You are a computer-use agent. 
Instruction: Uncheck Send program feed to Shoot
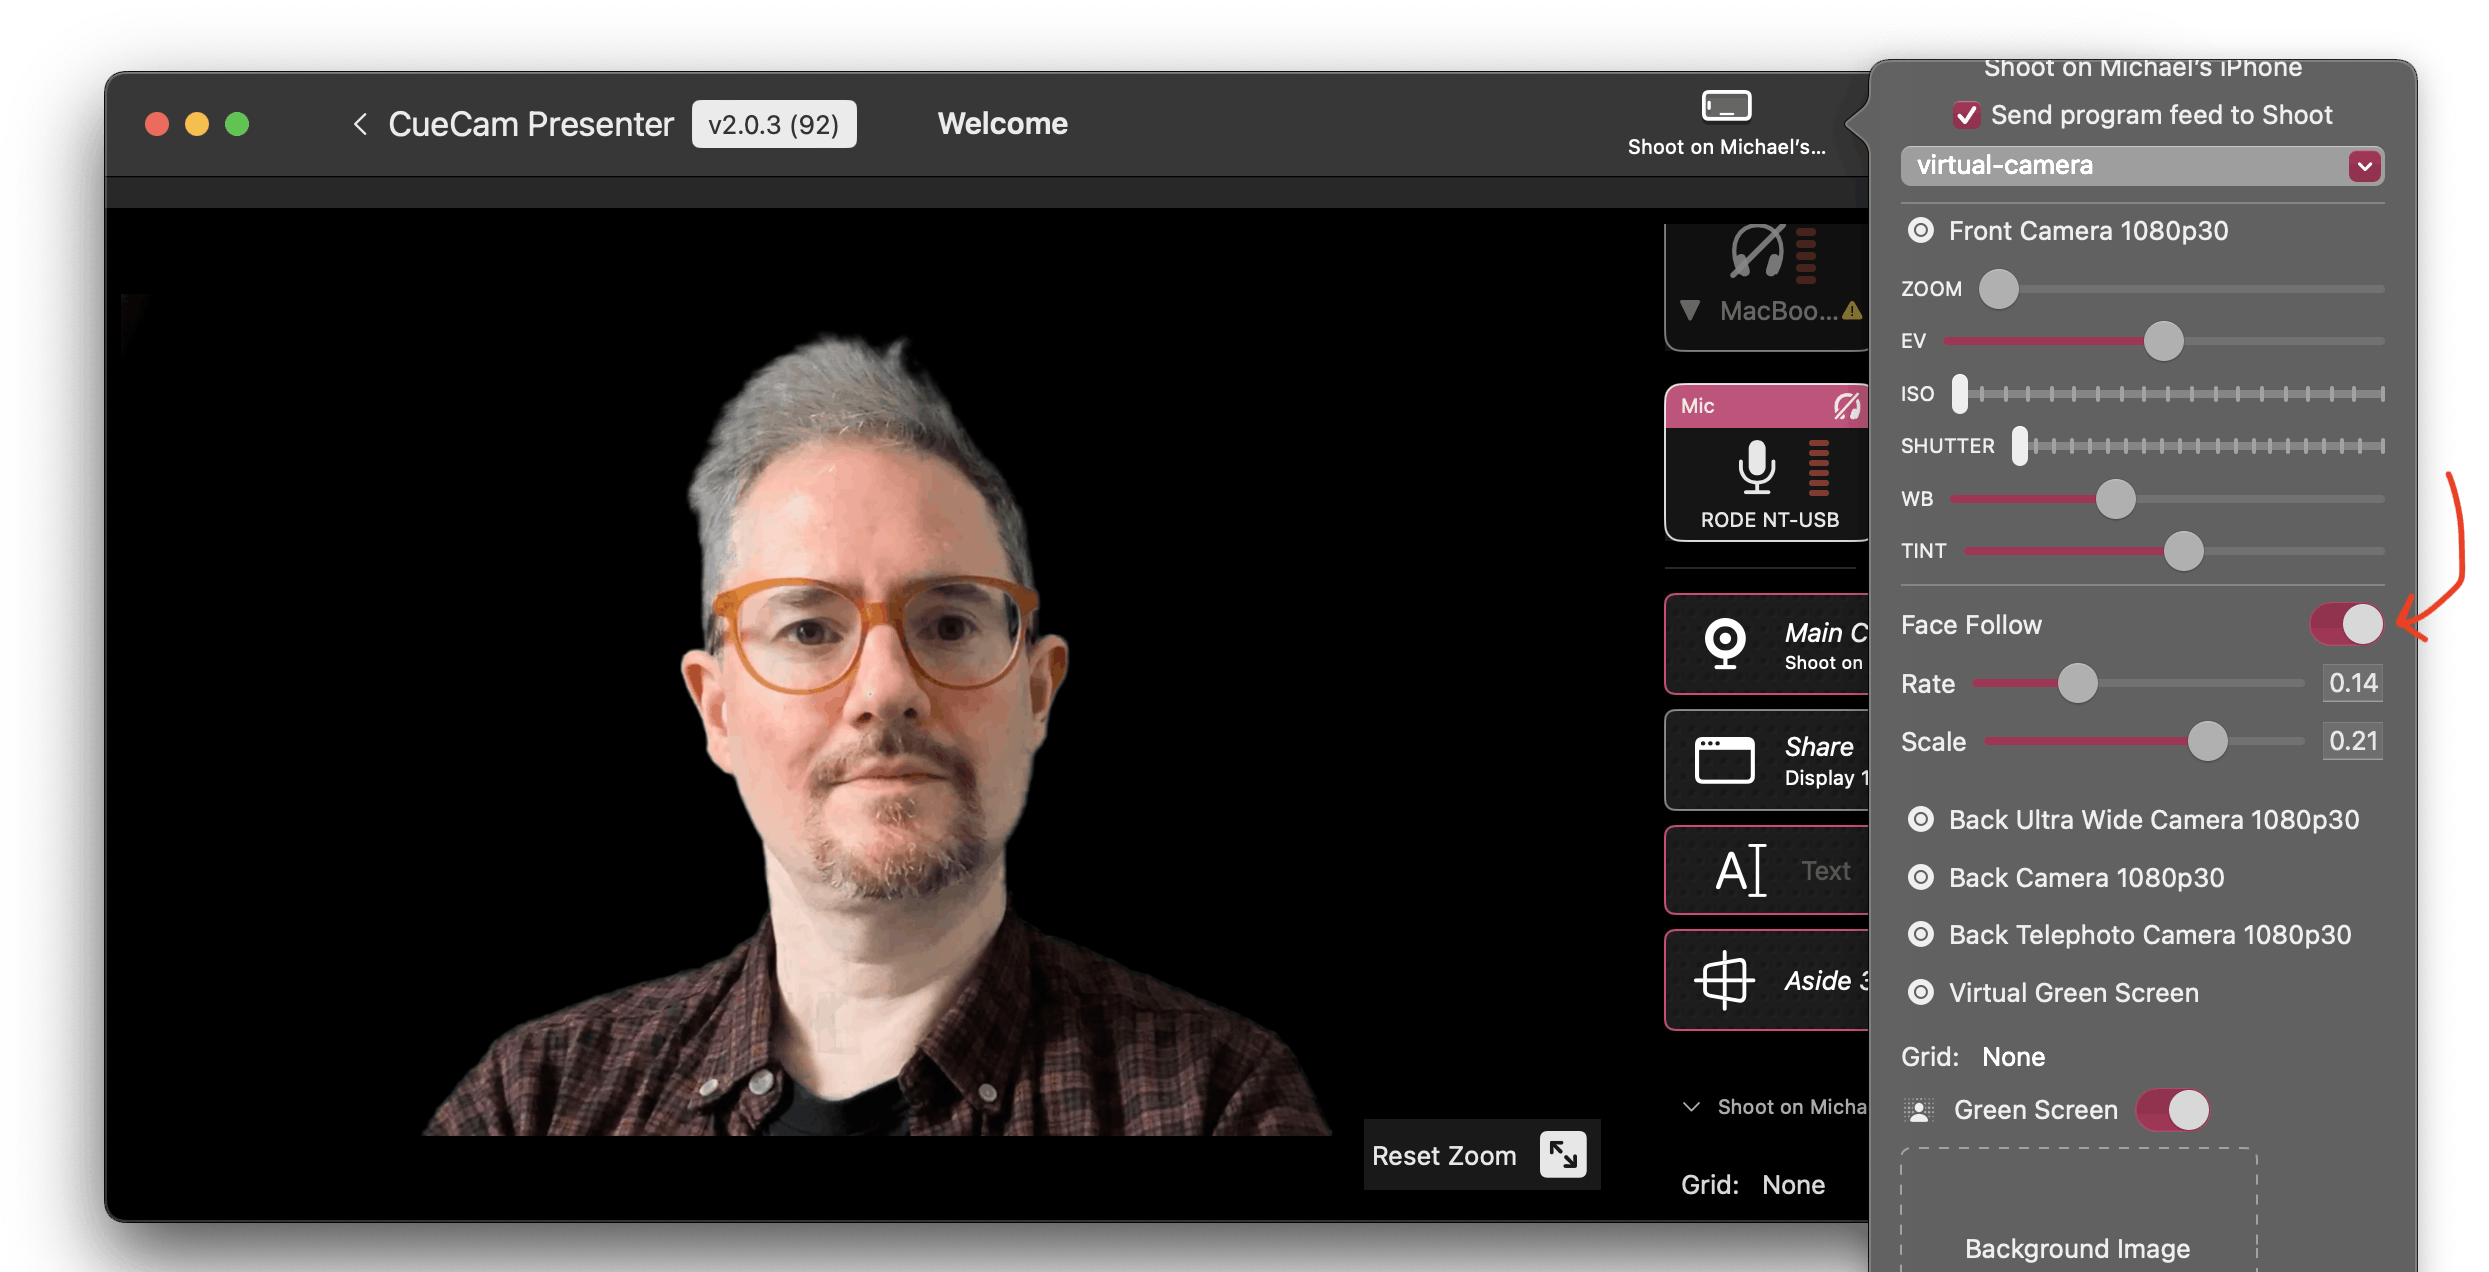(x=1966, y=115)
